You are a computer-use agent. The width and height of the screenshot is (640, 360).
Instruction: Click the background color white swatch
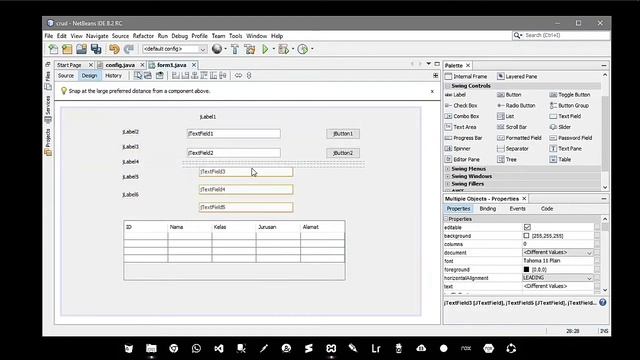[526, 236]
